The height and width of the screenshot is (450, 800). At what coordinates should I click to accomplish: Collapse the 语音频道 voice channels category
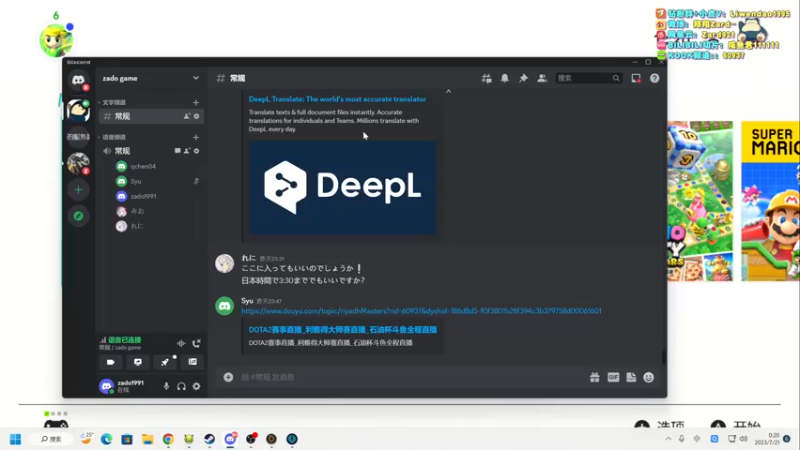(112, 137)
